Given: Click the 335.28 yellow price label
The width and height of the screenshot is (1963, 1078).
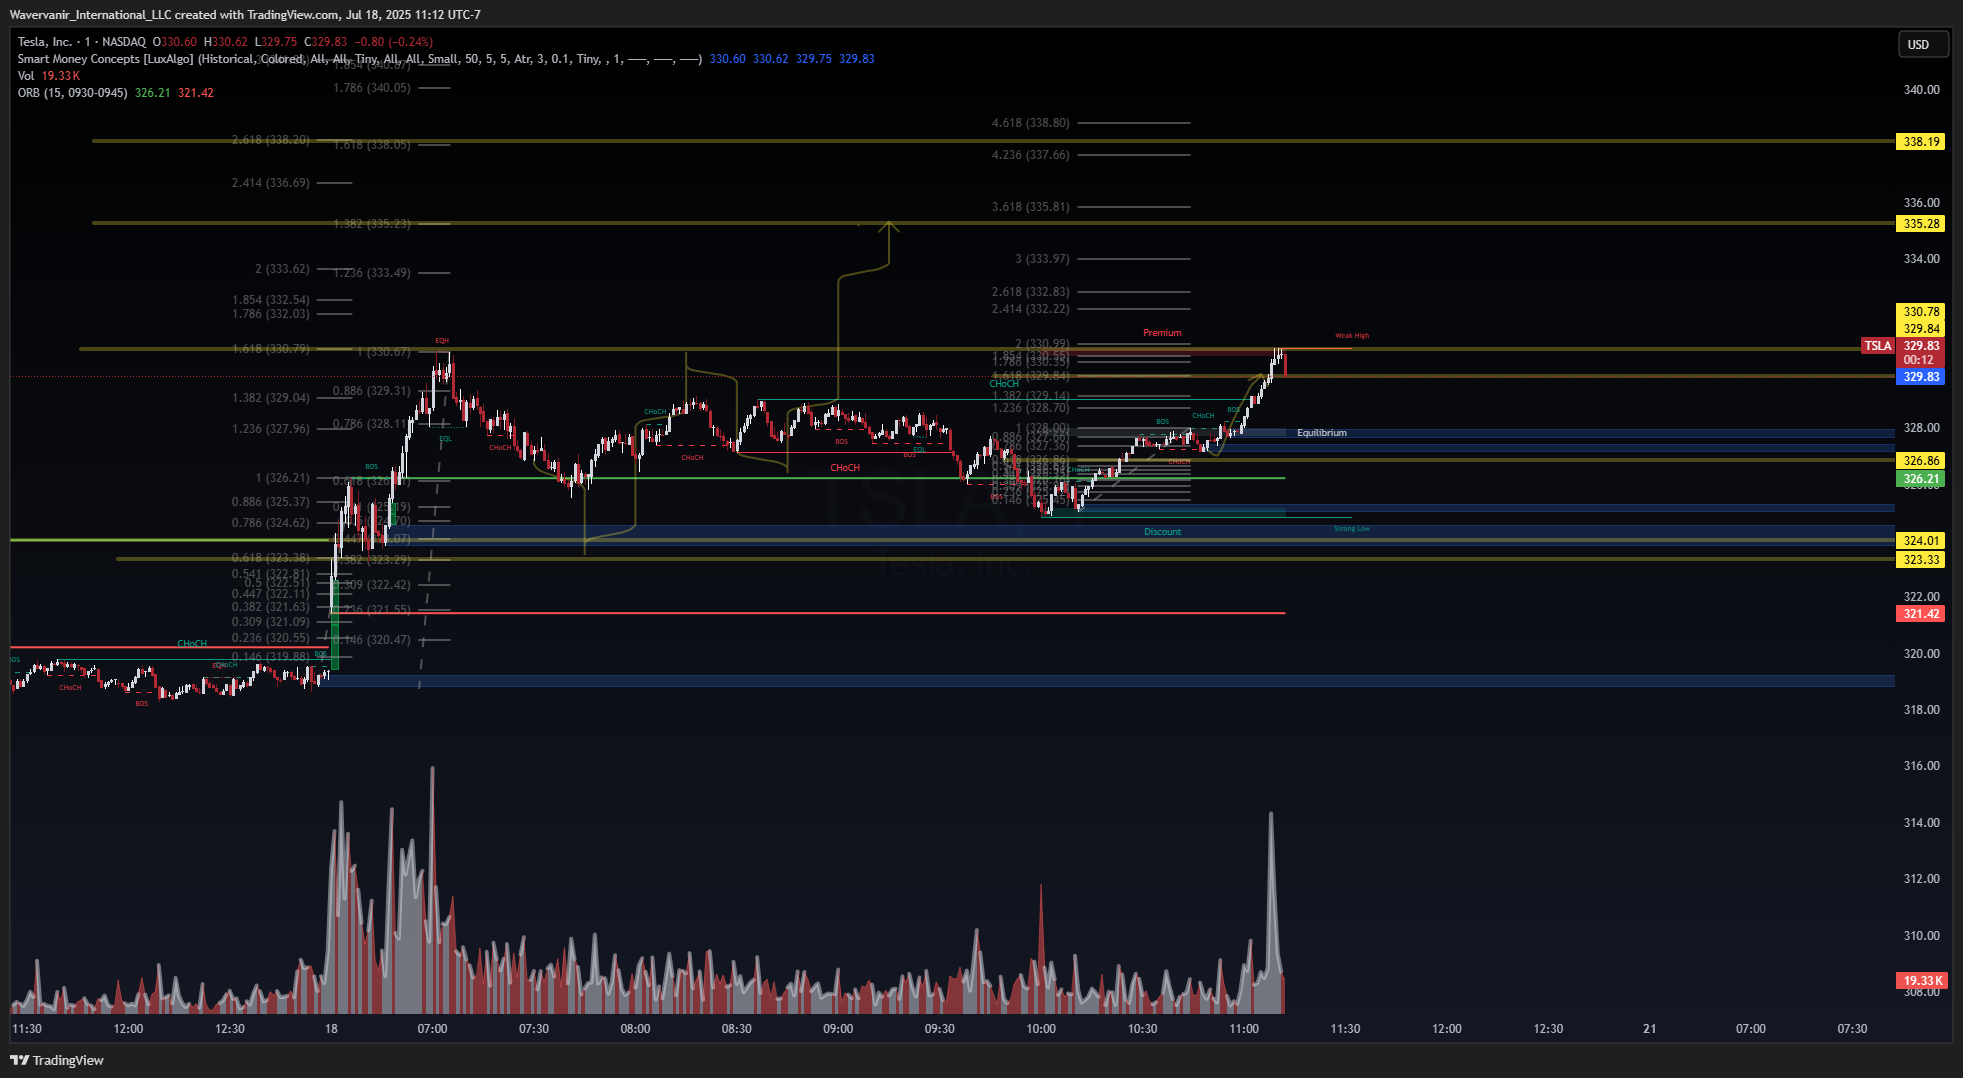Looking at the screenshot, I should click(1921, 224).
